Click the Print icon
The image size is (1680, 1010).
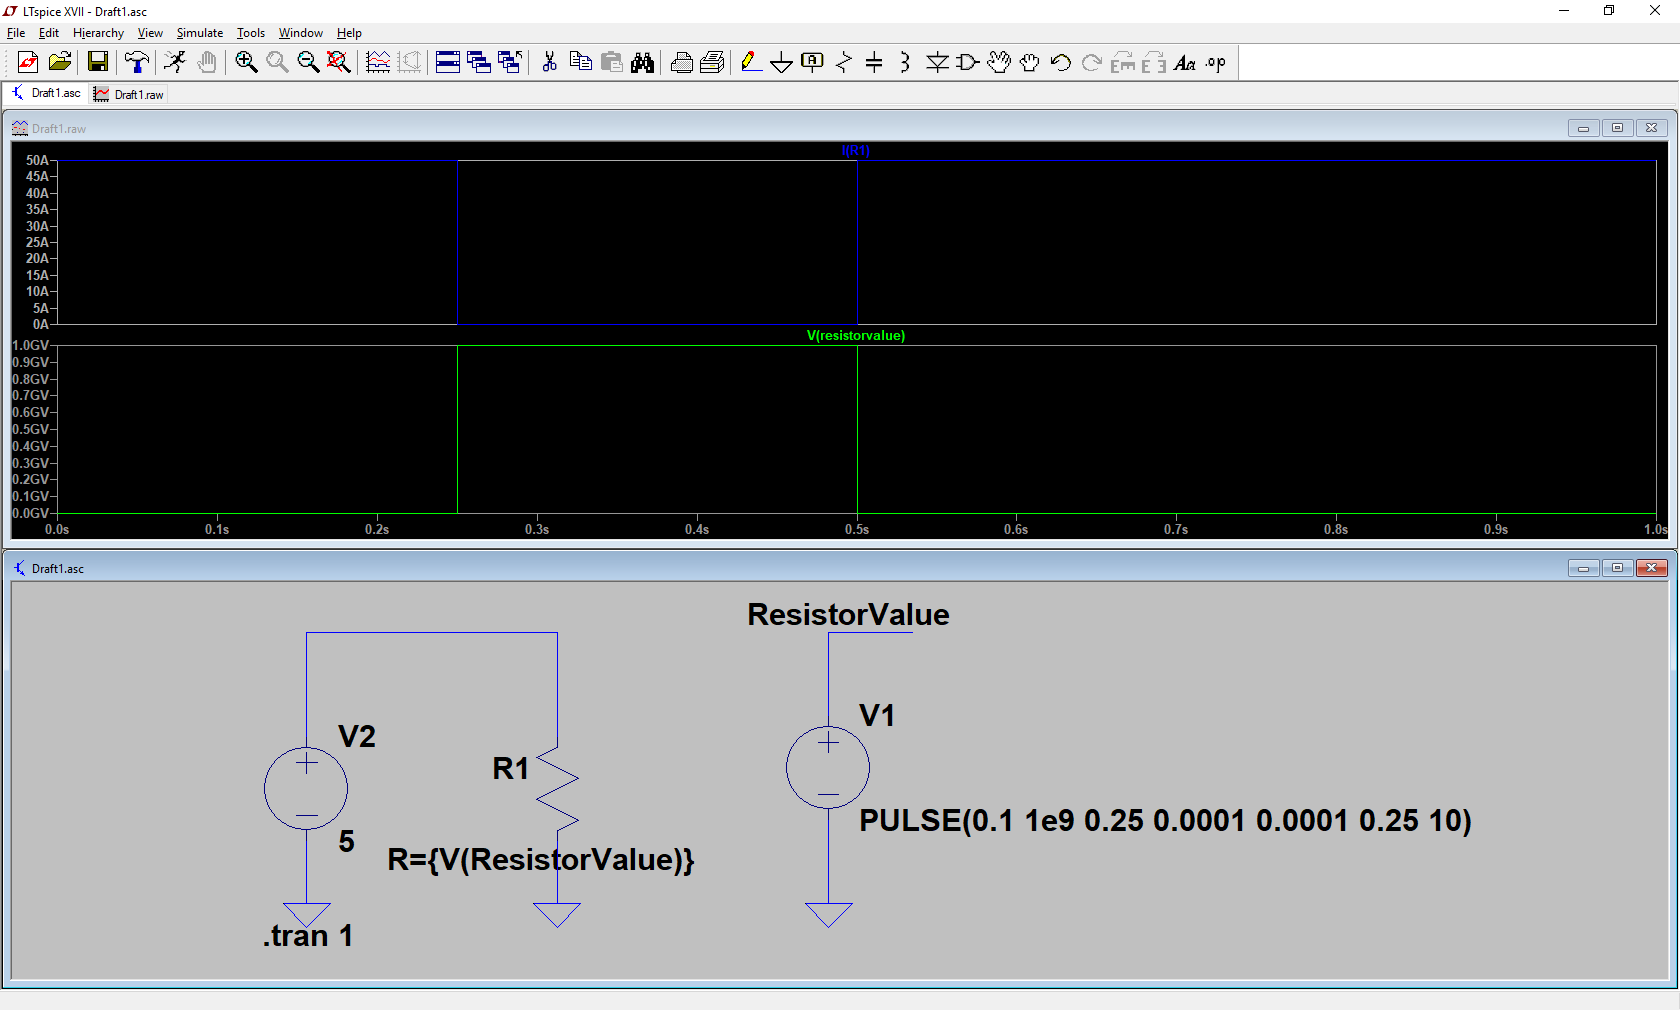click(712, 62)
